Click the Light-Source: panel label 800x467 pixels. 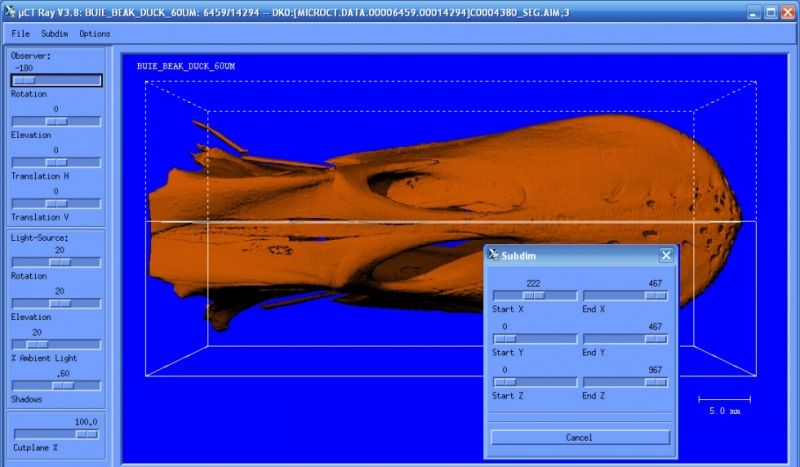39,238
